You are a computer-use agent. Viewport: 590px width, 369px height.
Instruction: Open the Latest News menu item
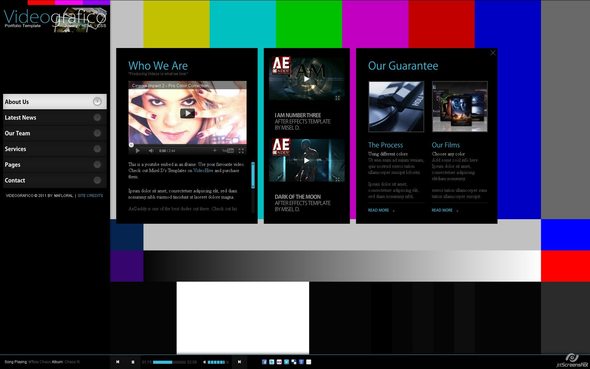[55, 117]
